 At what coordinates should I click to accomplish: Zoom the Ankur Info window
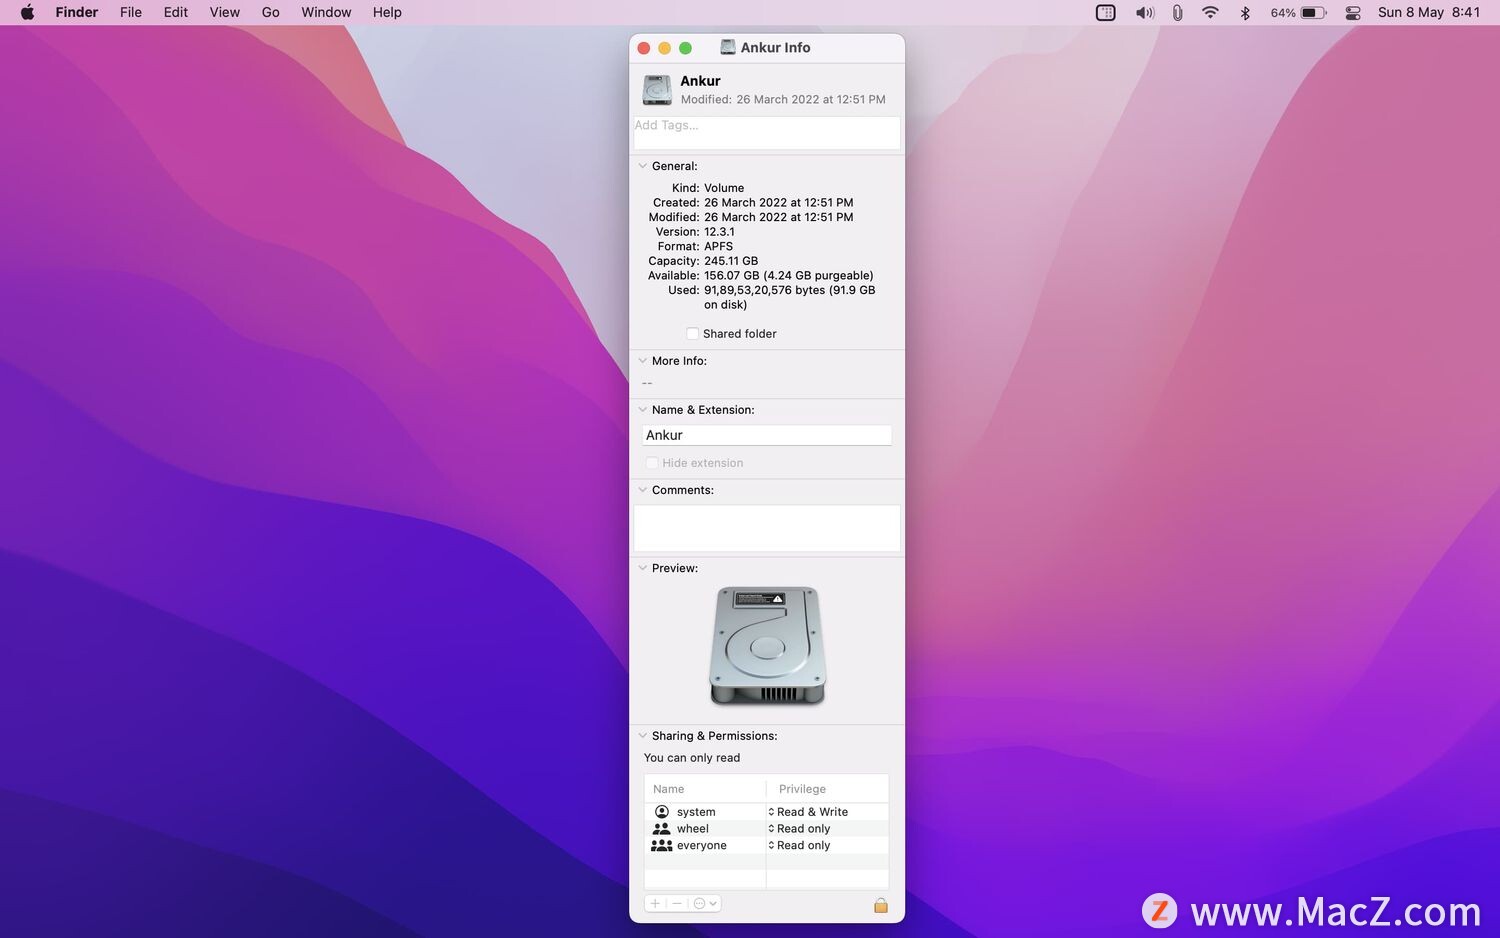click(685, 48)
